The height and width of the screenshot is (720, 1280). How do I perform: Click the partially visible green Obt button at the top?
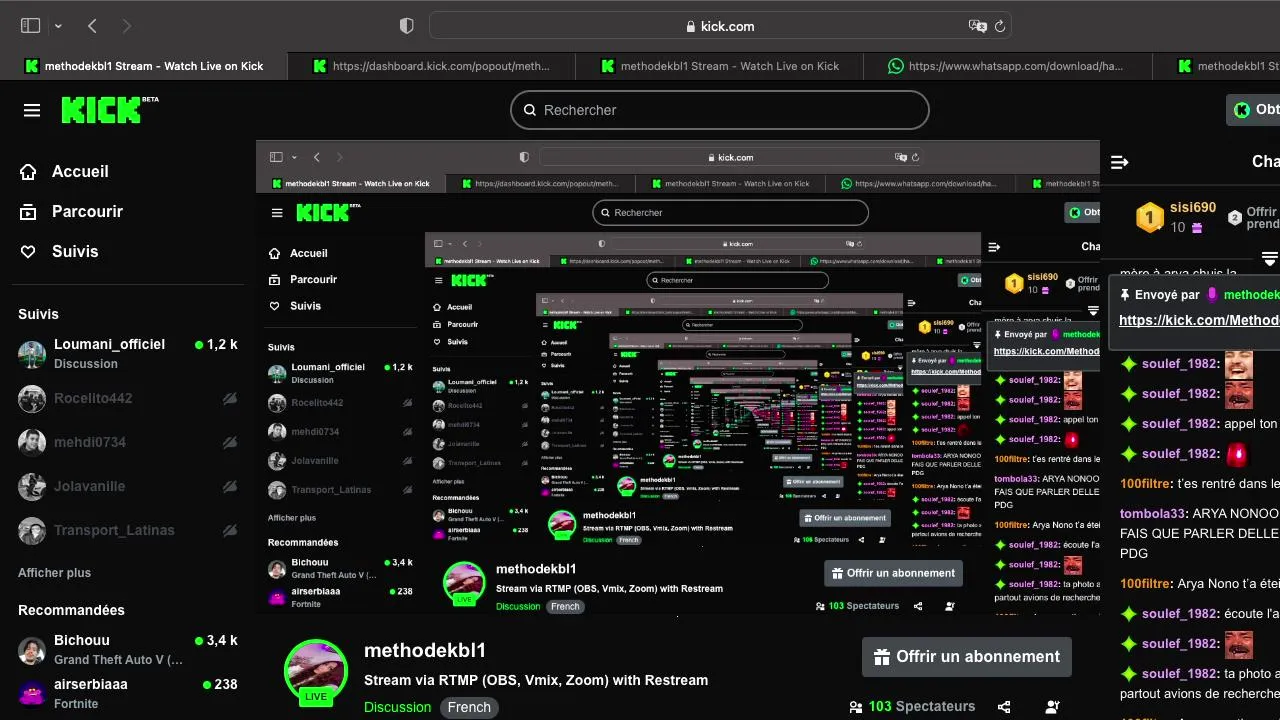click(1253, 110)
